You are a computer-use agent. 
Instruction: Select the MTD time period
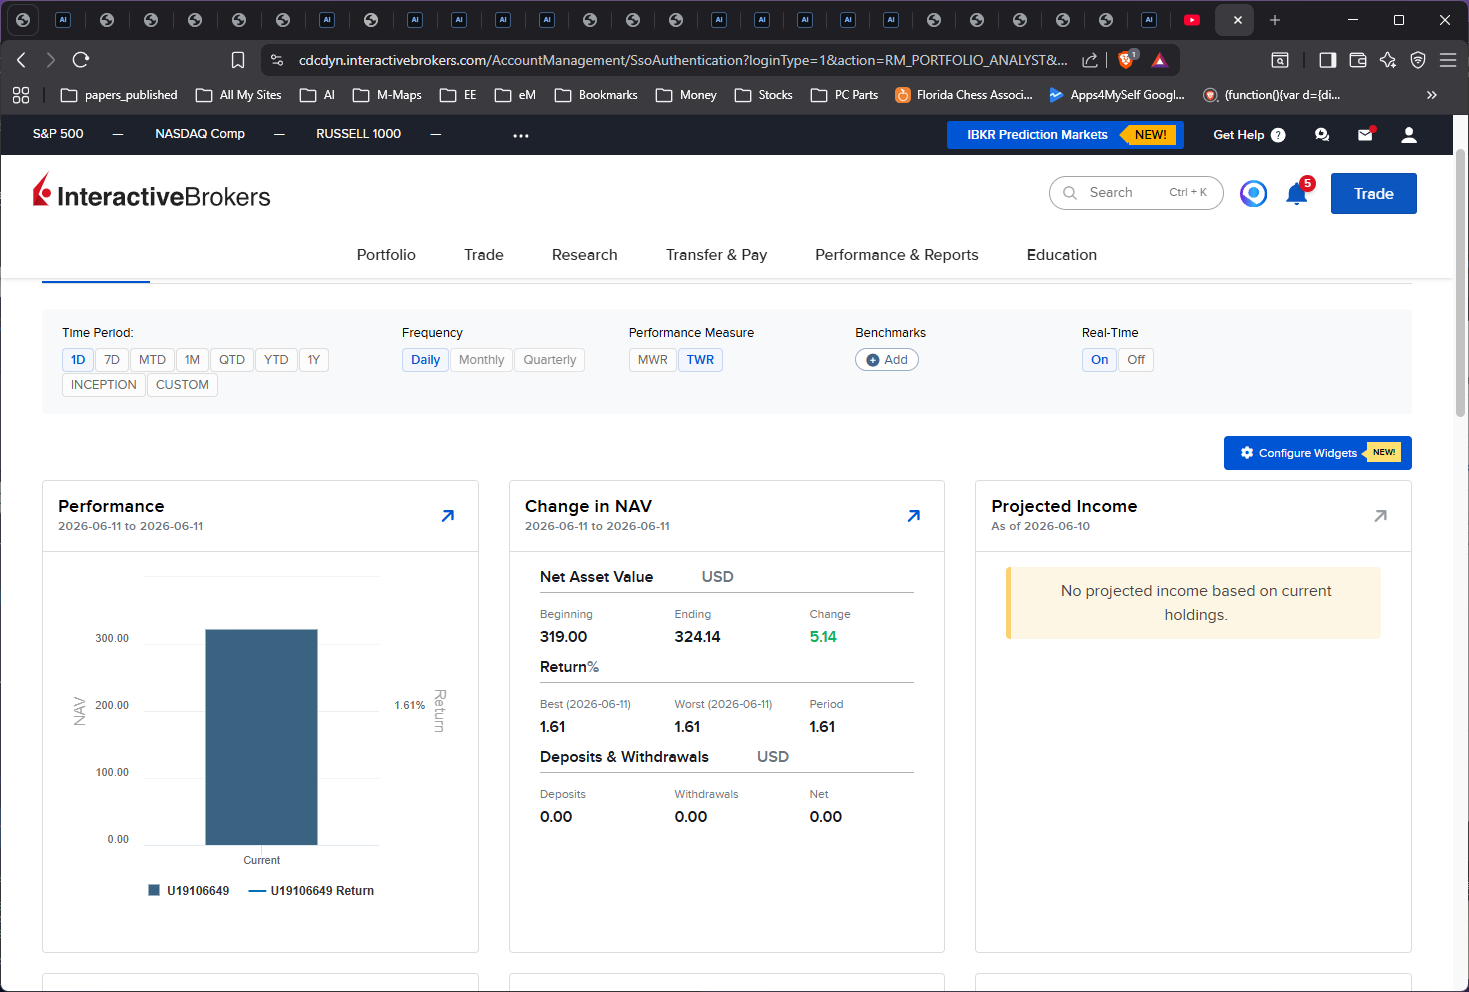tap(152, 360)
